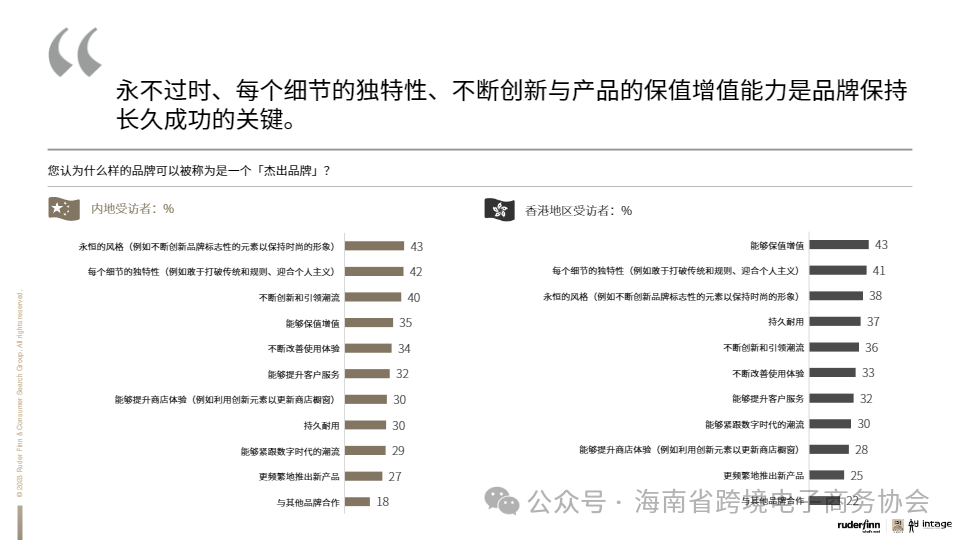Click the 永恒的风格 label in the Hong Kong chart
The image size is (960, 540).
(673, 296)
